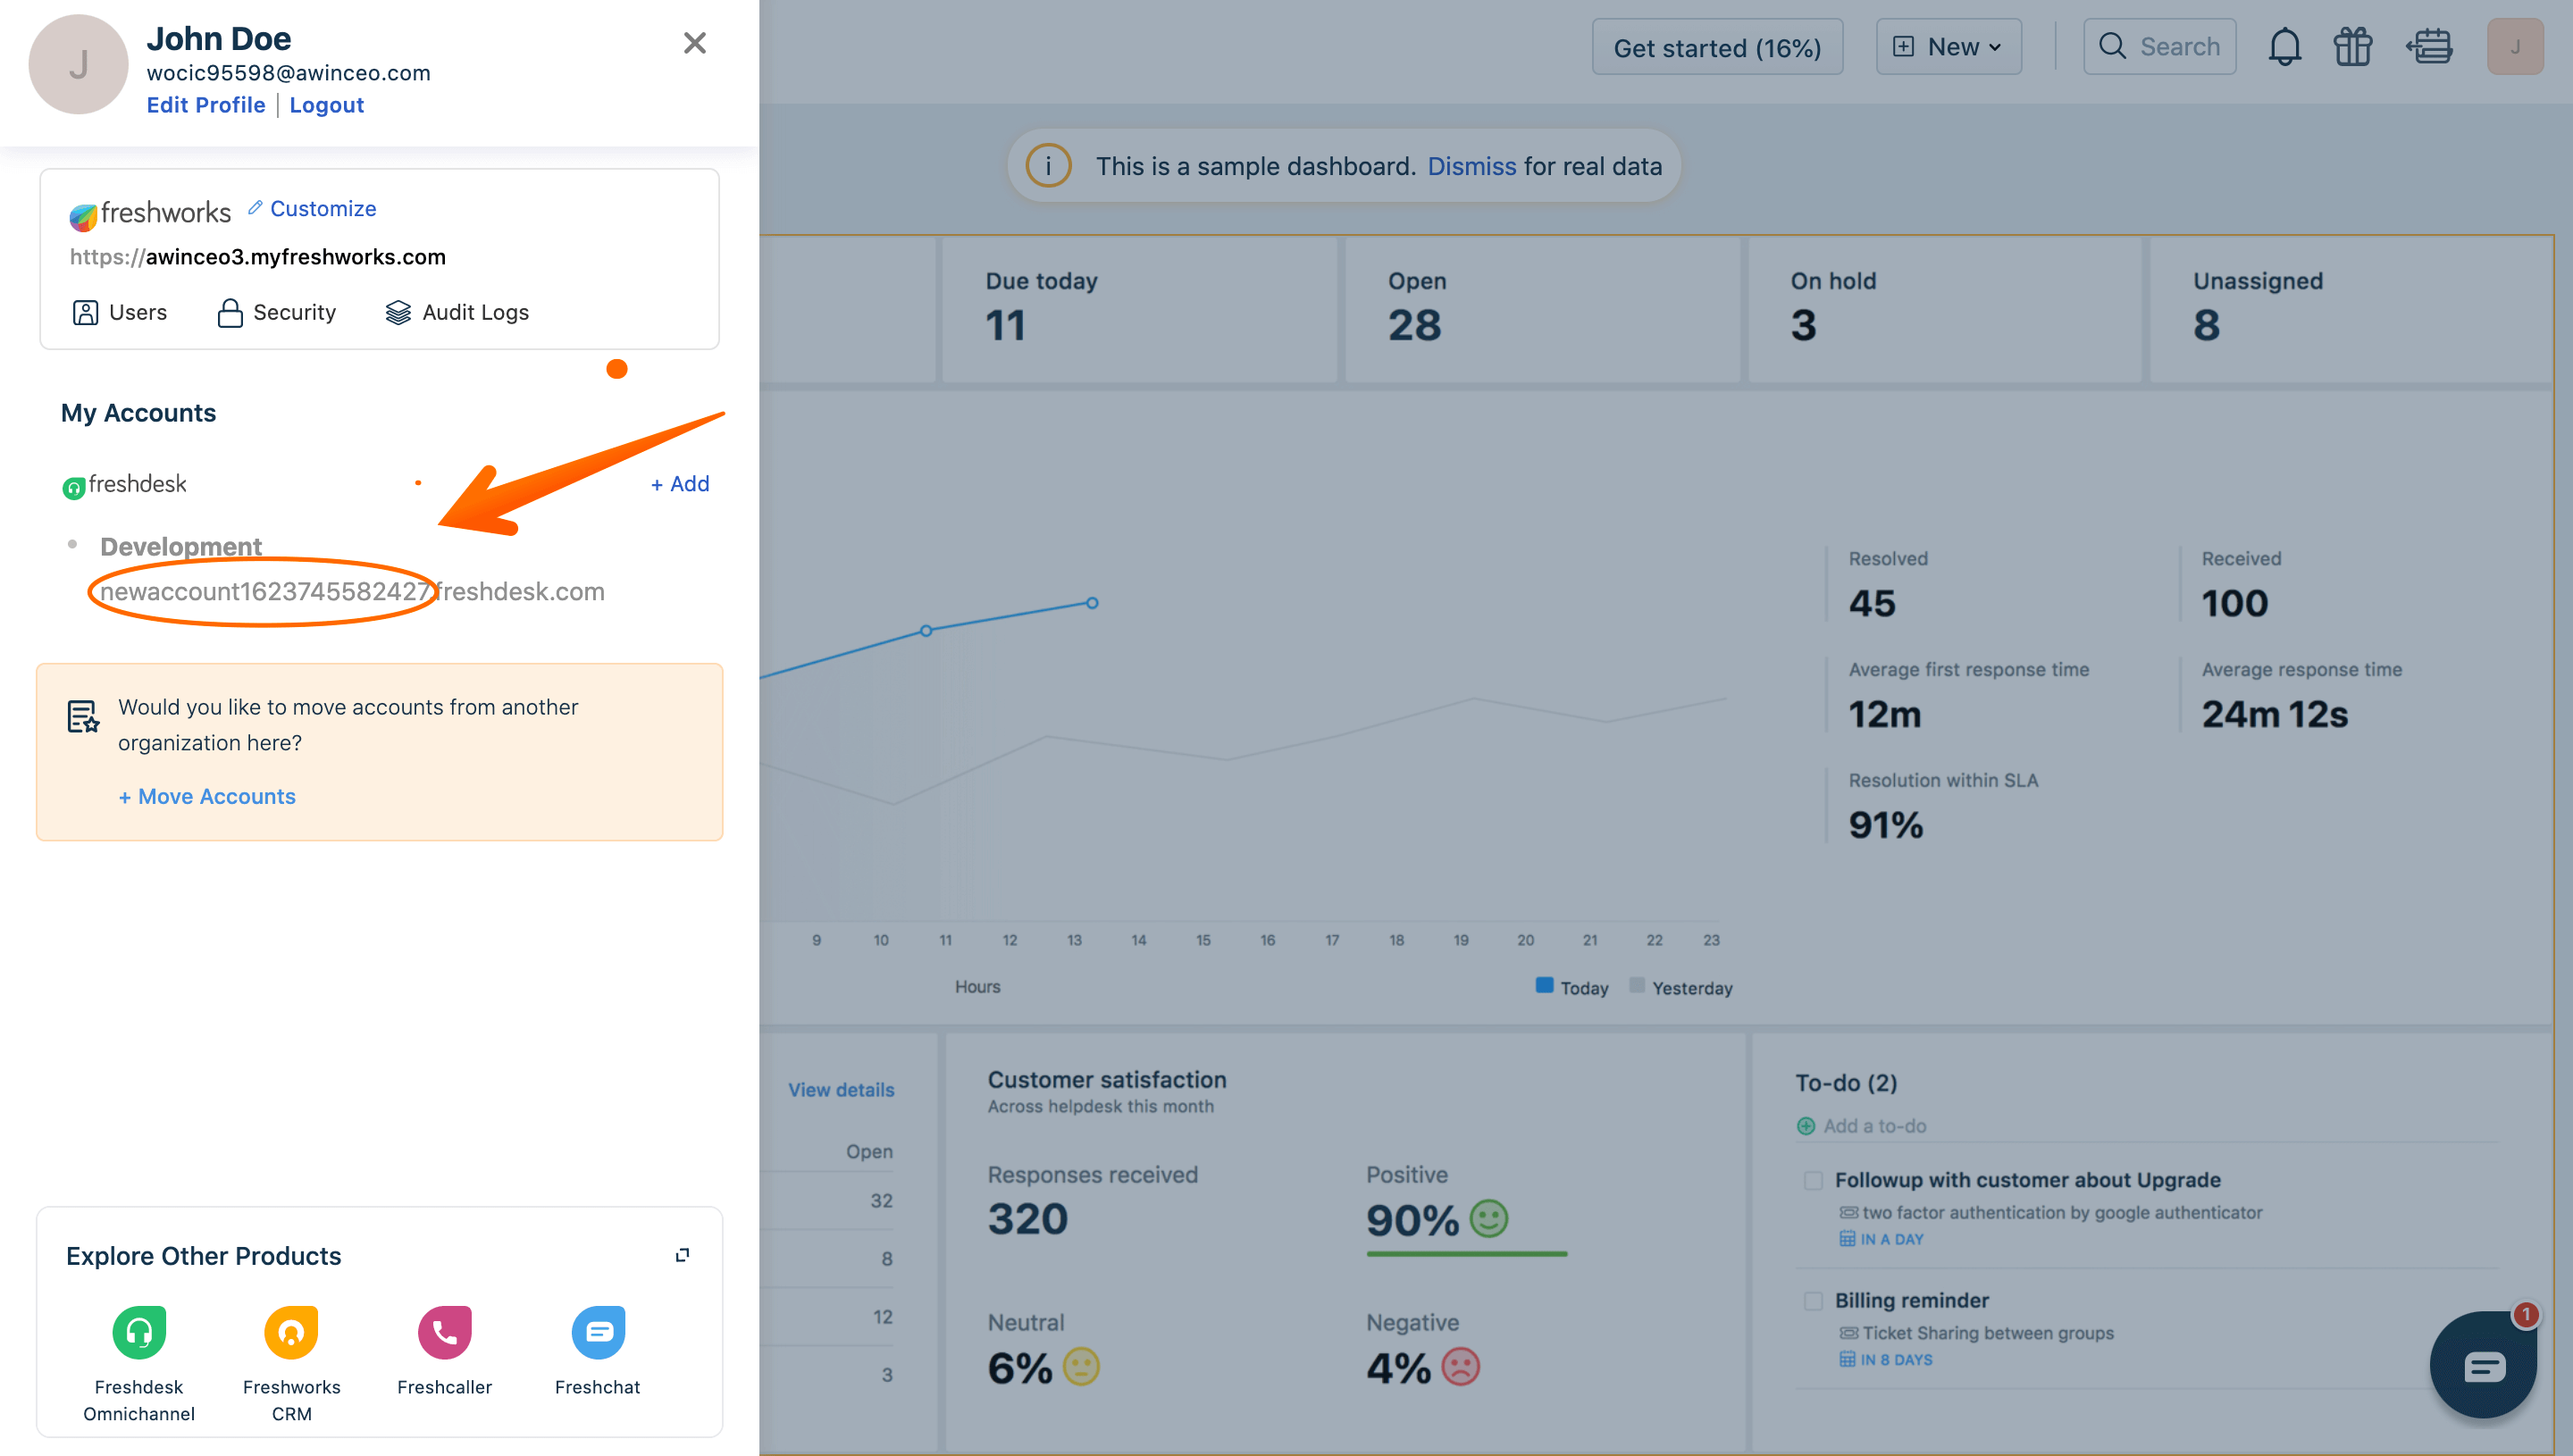Open the Audit Logs stack icon
This screenshot has width=2573, height=1456.
click(x=398, y=312)
